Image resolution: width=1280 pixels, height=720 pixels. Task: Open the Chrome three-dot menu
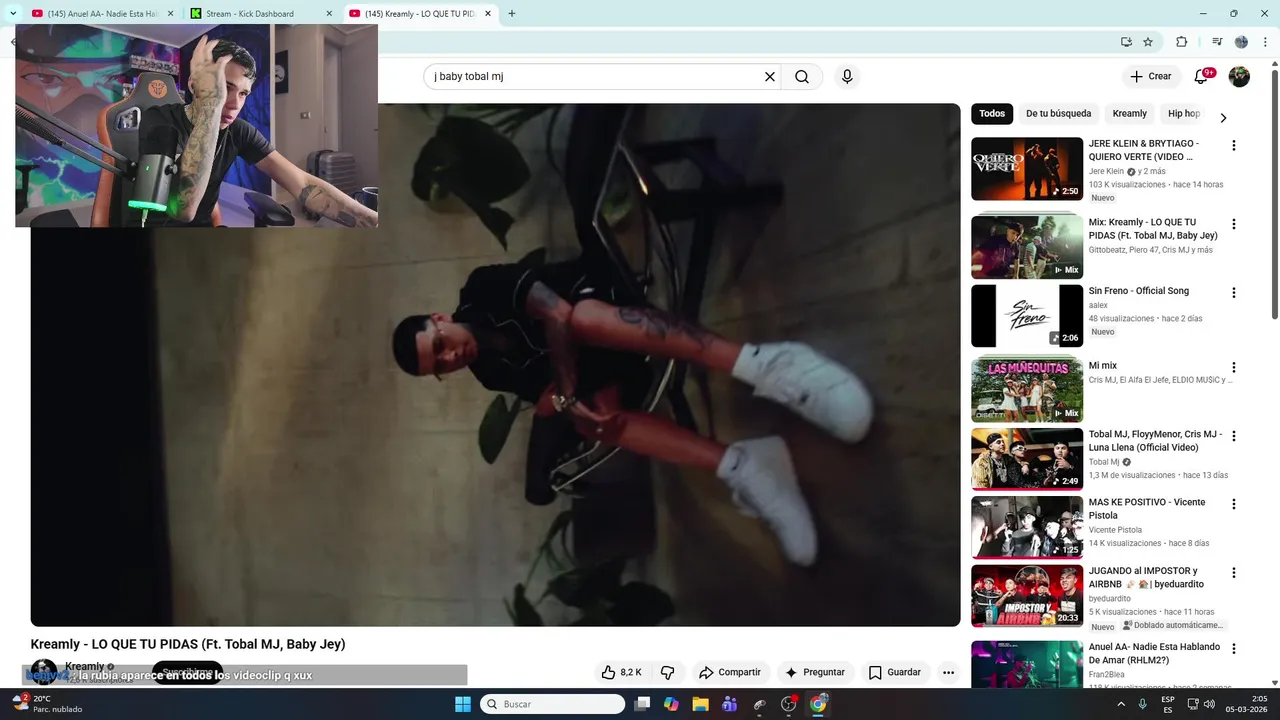1264,42
